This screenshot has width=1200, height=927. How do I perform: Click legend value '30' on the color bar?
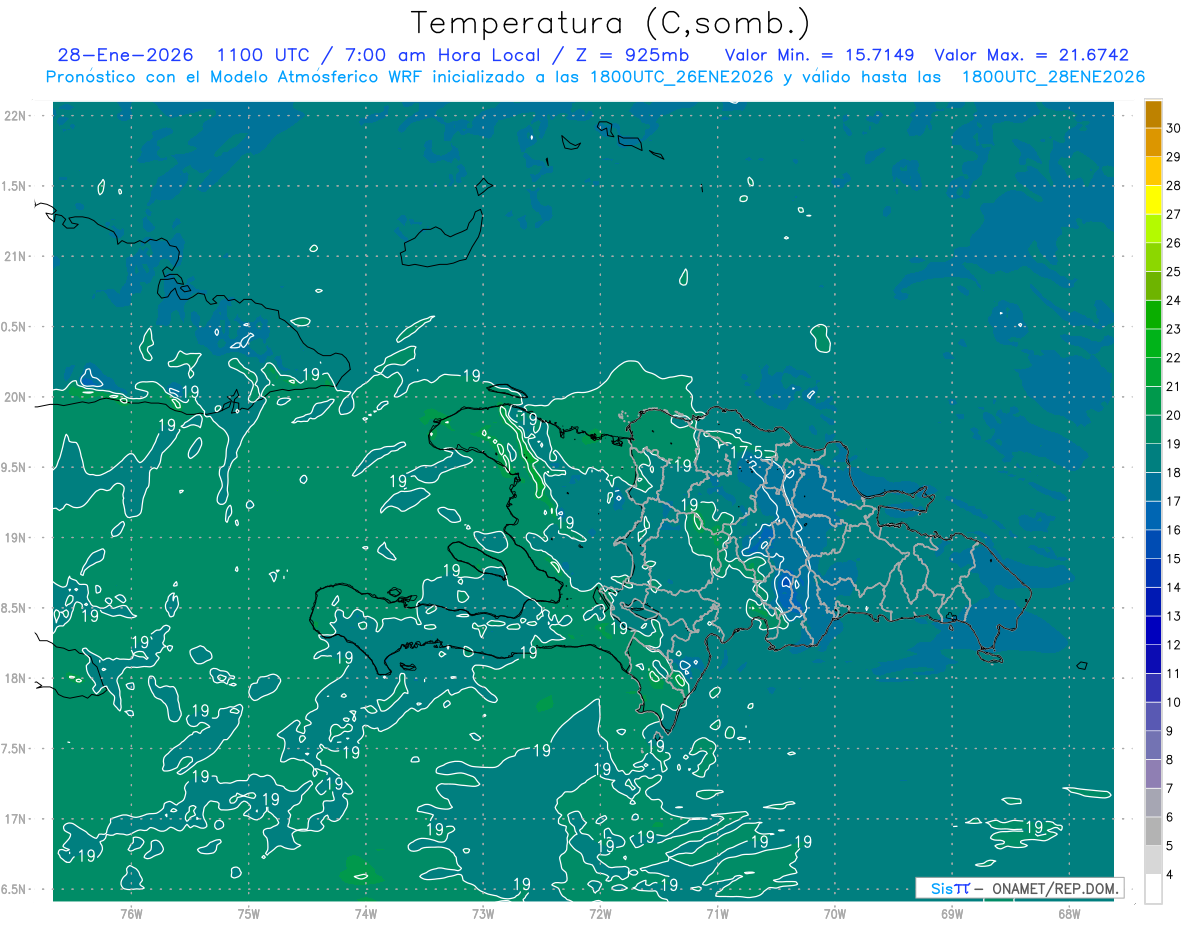click(x=1174, y=129)
